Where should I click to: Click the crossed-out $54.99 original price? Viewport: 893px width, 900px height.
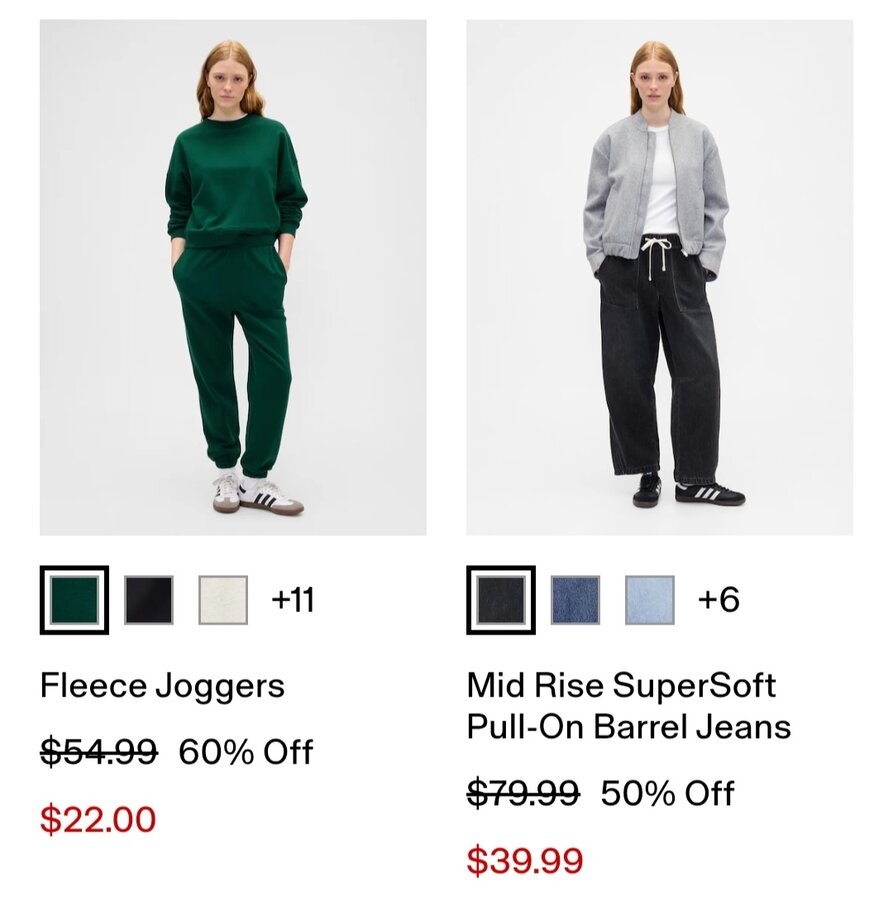coord(98,751)
